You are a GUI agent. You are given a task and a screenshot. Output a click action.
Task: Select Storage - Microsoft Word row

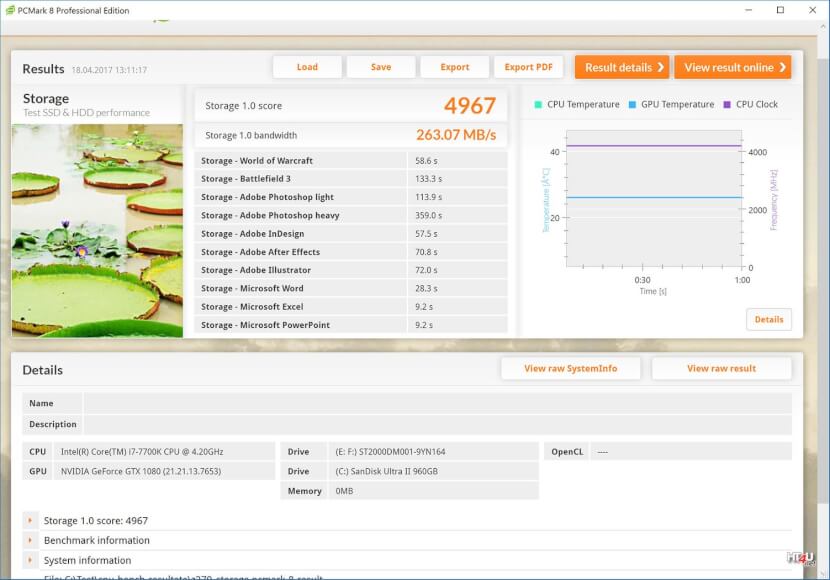pos(351,288)
